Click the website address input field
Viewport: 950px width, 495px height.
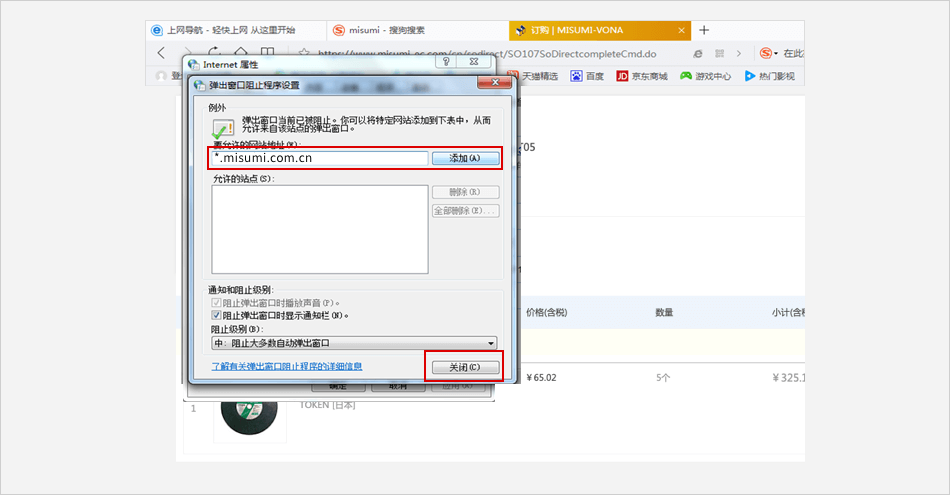318,158
